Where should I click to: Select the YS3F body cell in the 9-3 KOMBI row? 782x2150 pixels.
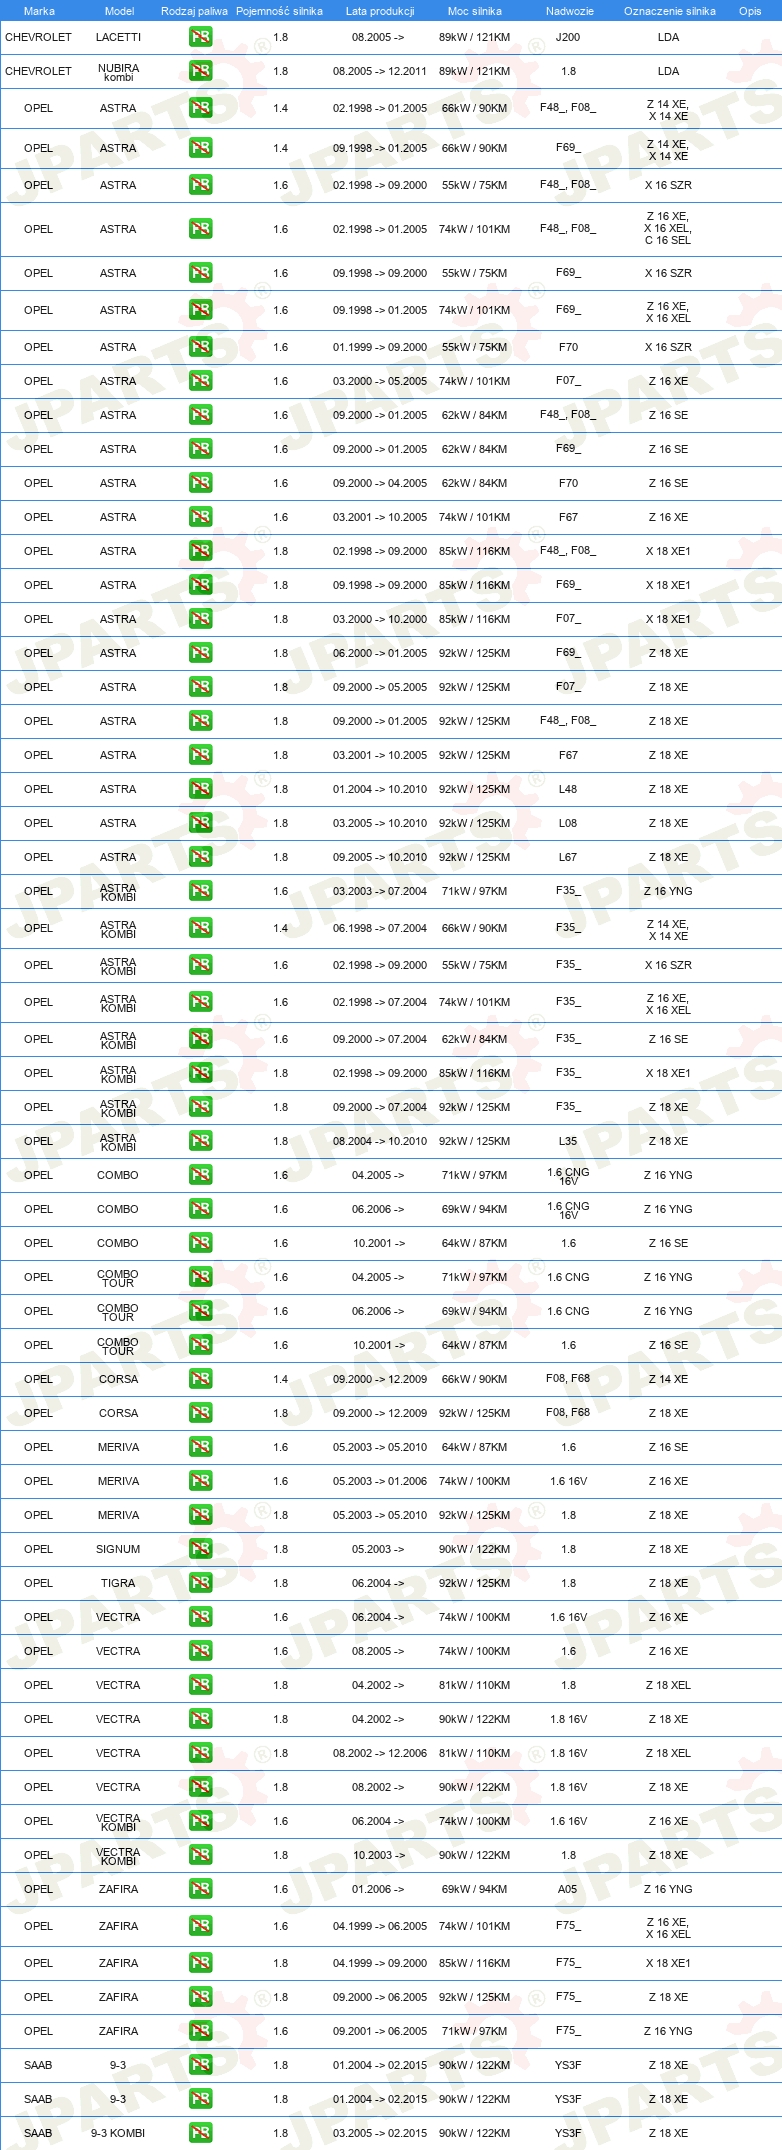tap(568, 2133)
